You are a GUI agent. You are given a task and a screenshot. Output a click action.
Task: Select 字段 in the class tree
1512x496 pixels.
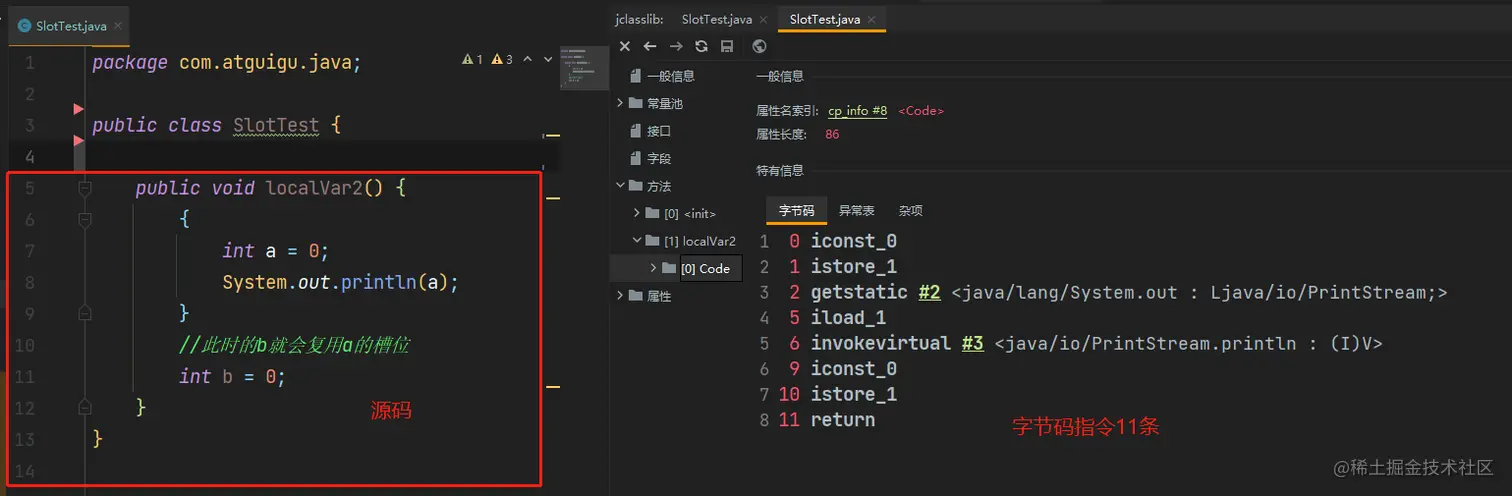(x=659, y=159)
